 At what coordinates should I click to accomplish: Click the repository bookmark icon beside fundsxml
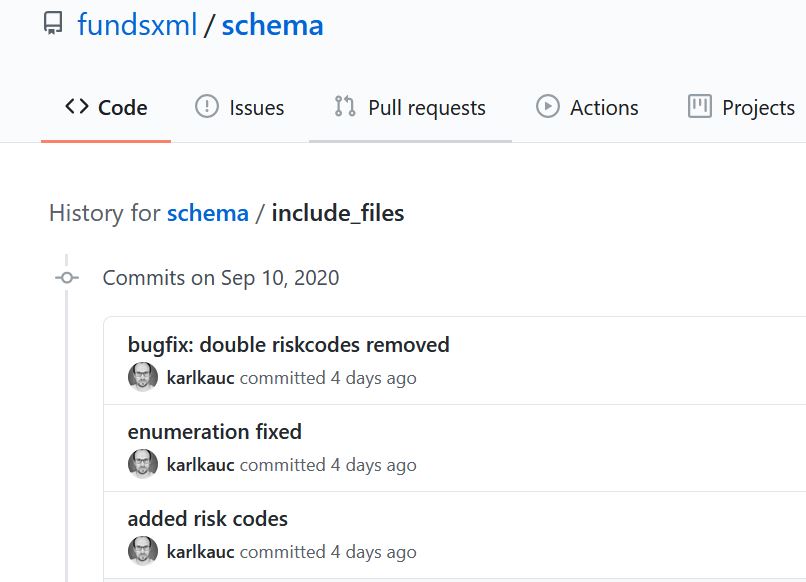(x=52, y=24)
